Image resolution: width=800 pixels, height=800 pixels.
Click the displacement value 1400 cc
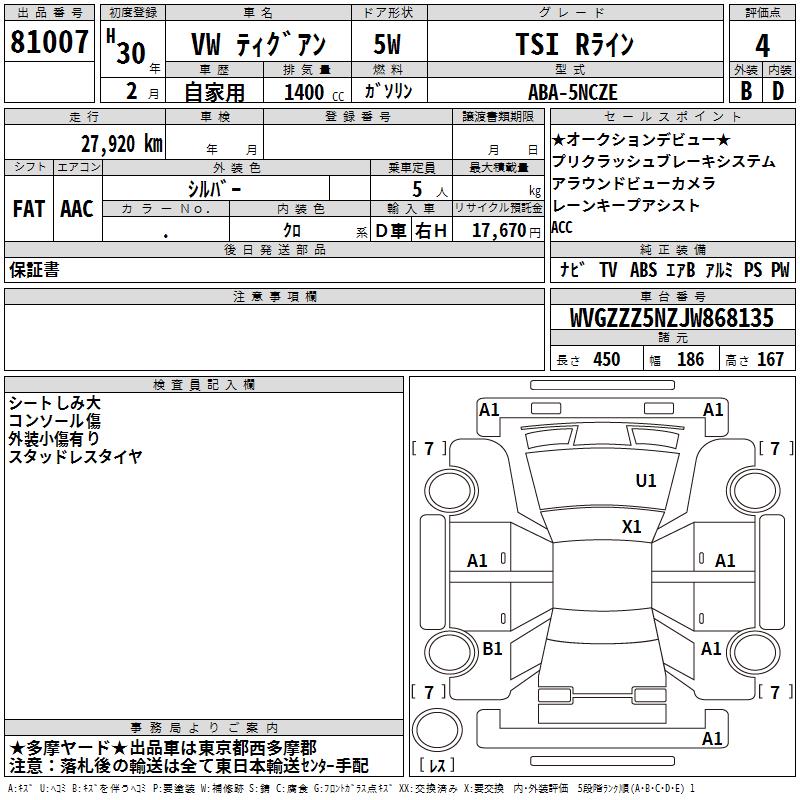coord(314,92)
